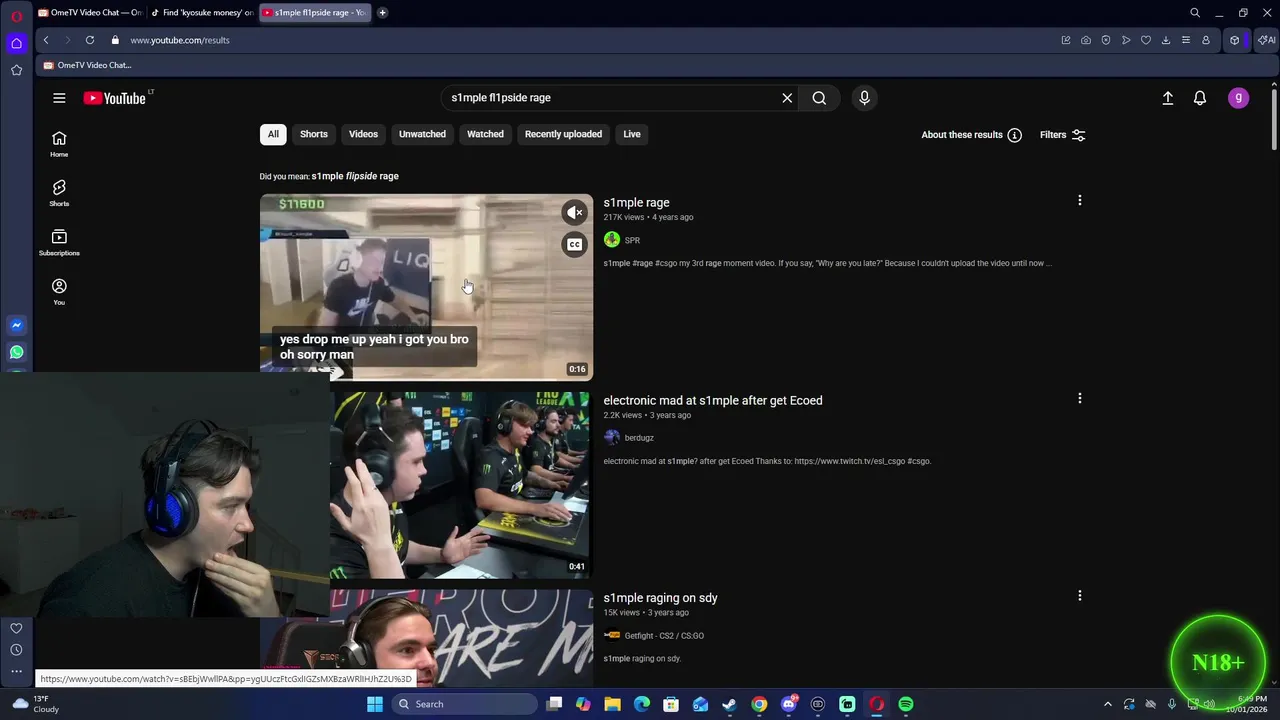Open Opera ad blocker shield

[1106, 40]
